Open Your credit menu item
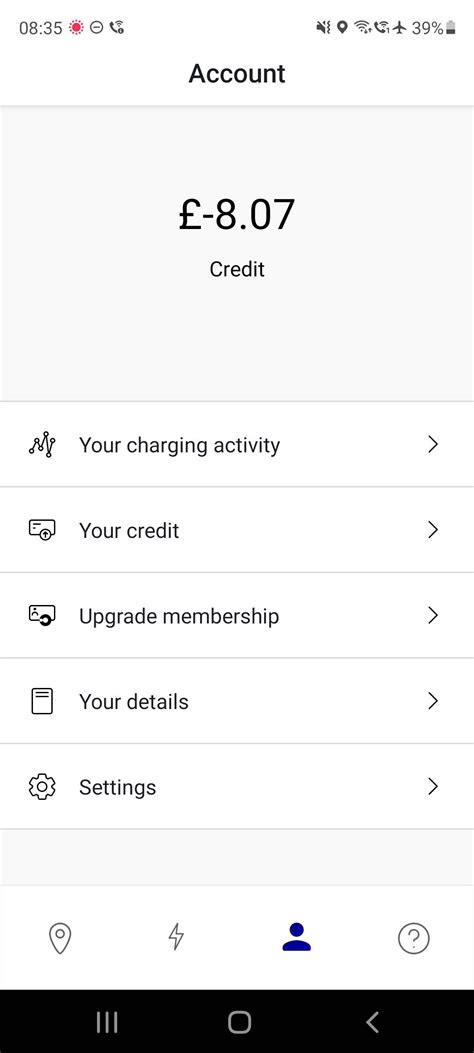Image resolution: width=474 pixels, height=1053 pixels. click(237, 530)
